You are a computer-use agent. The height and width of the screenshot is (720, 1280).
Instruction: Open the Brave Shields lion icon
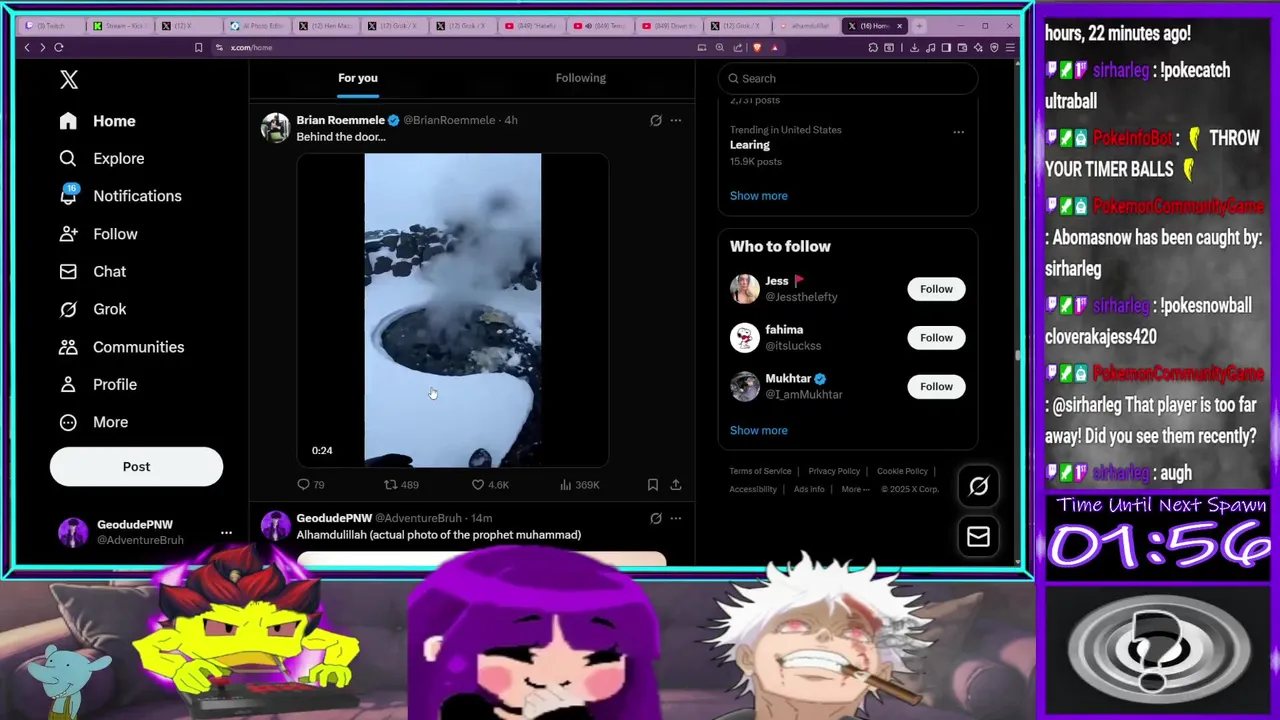[x=757, y=47]
